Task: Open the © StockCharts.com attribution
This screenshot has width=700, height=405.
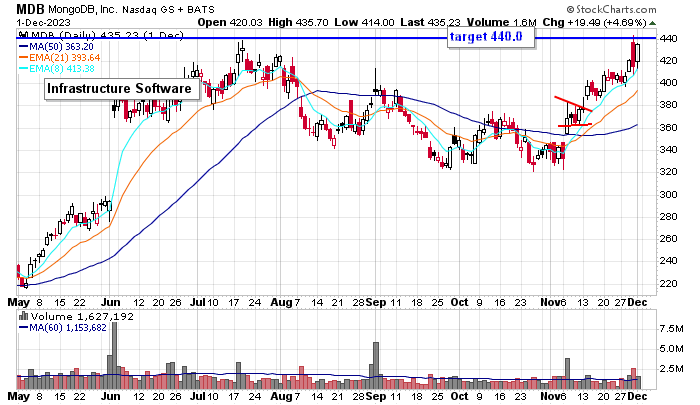Action: (x=612, y=9)
